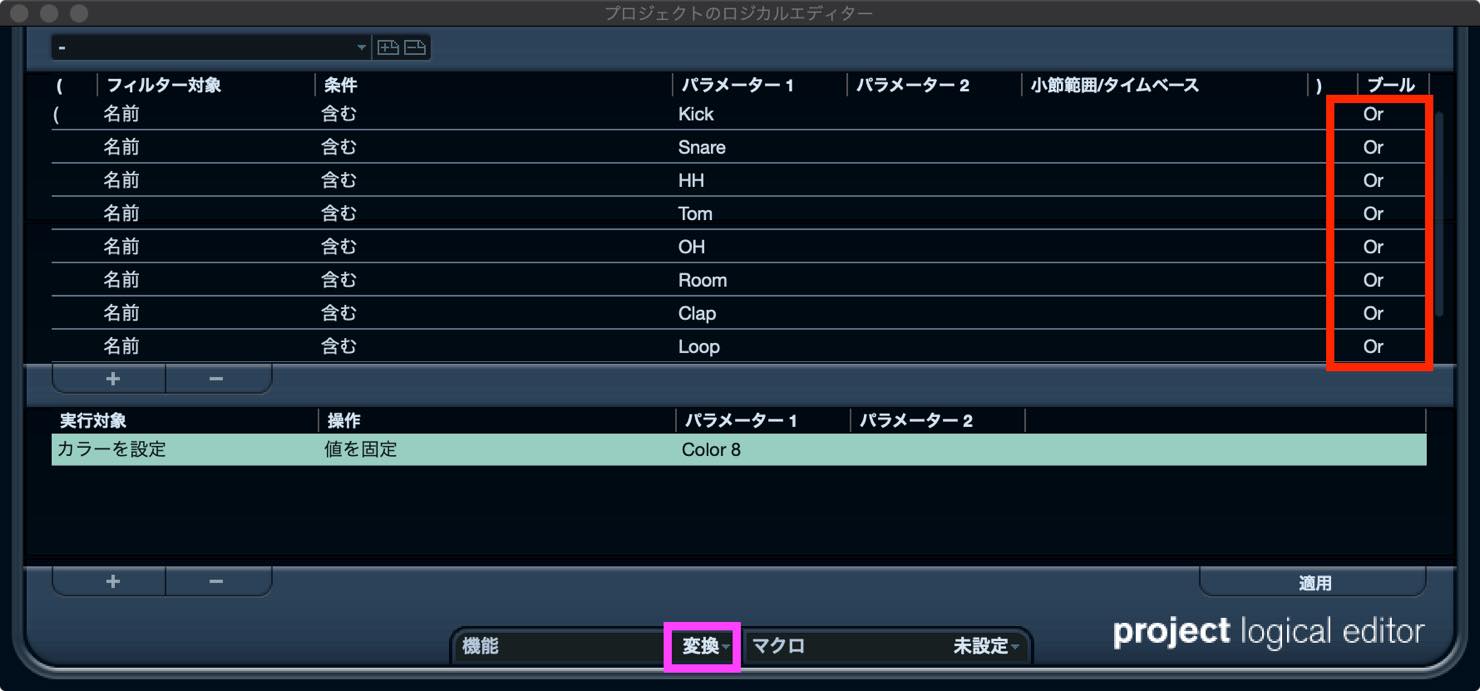Click the filter list vertical scrollbar
The height and width of the screenshot is (691, 1480).
[x=1439, y=215]
